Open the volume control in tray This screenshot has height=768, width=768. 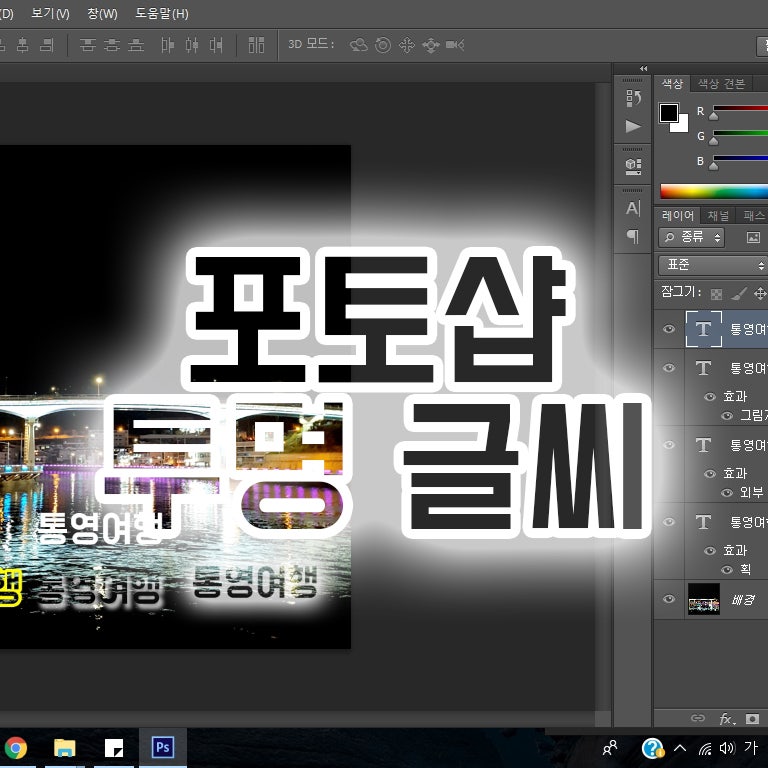point(727,748)
